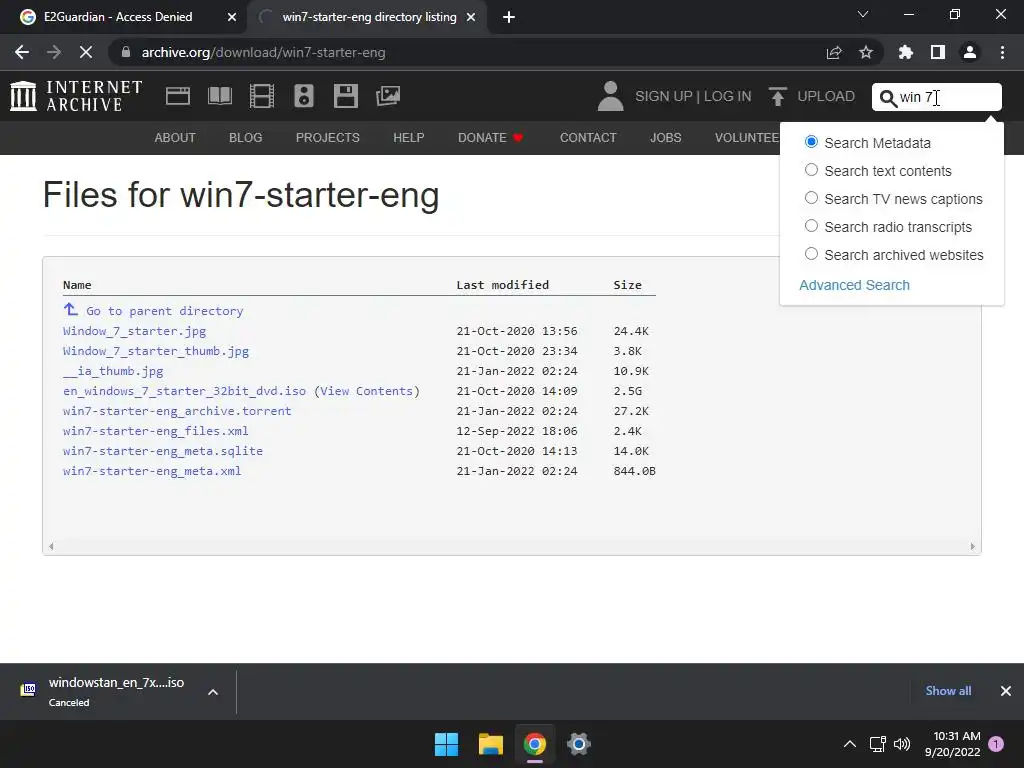This screenshot has width=1024, height=768.
Task: Open the PROJECTS menu item
Action: point(328,138)
